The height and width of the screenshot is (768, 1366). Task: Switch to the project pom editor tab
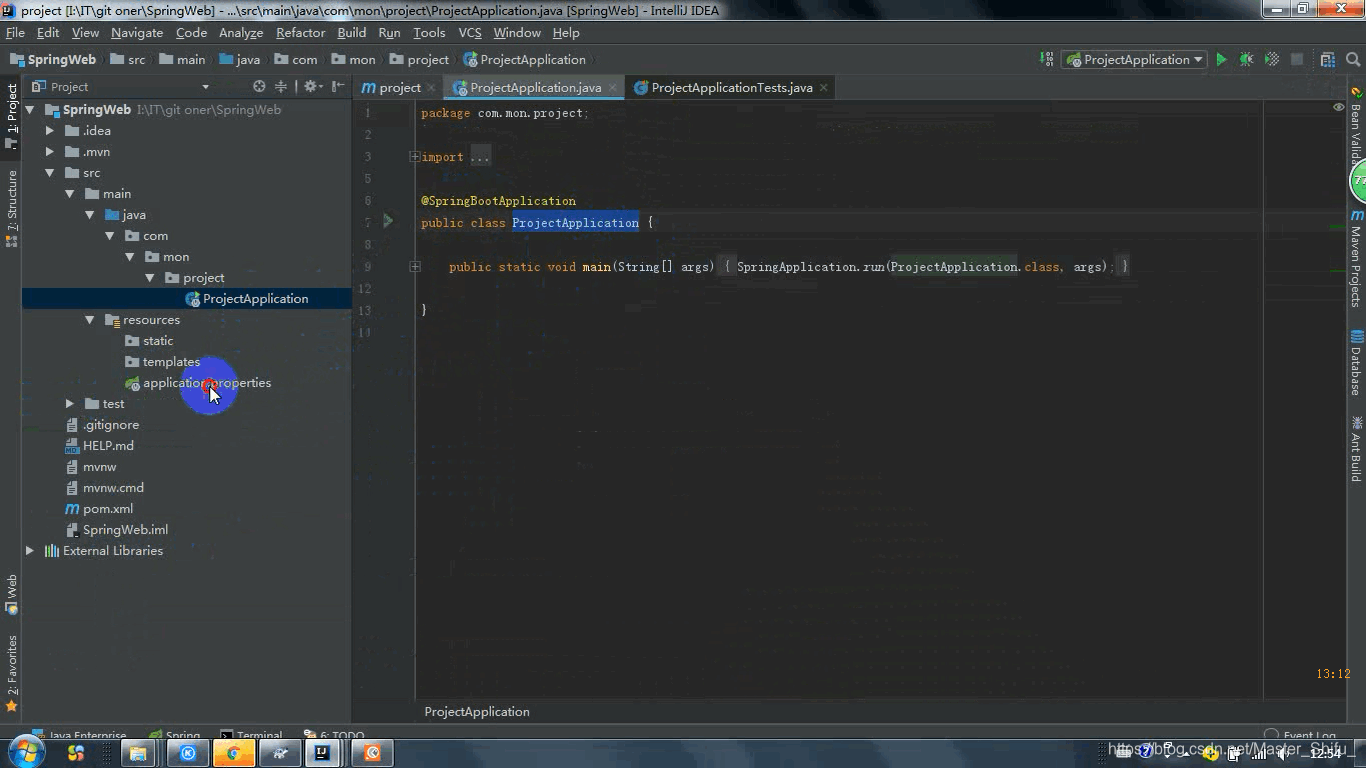[x=398, y=88]
